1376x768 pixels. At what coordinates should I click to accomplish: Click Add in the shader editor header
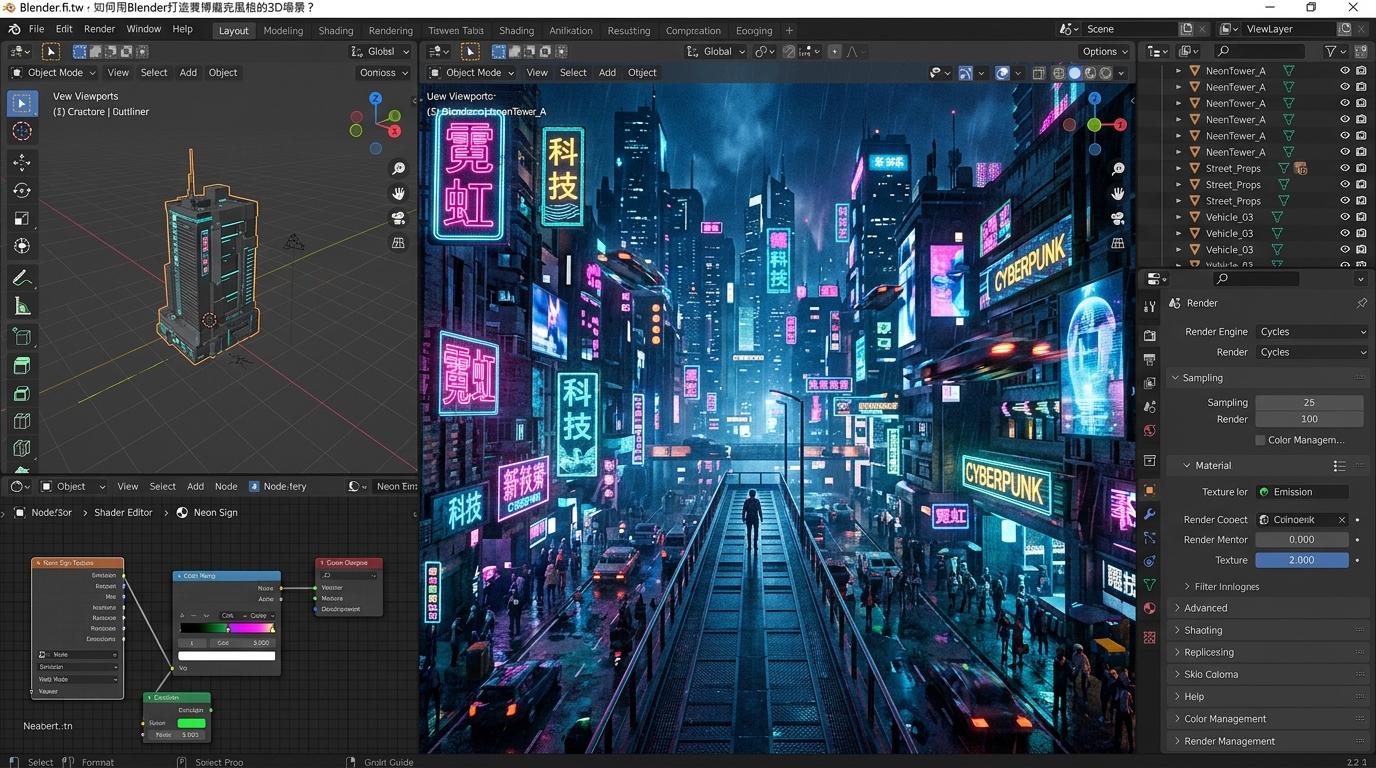195,487
